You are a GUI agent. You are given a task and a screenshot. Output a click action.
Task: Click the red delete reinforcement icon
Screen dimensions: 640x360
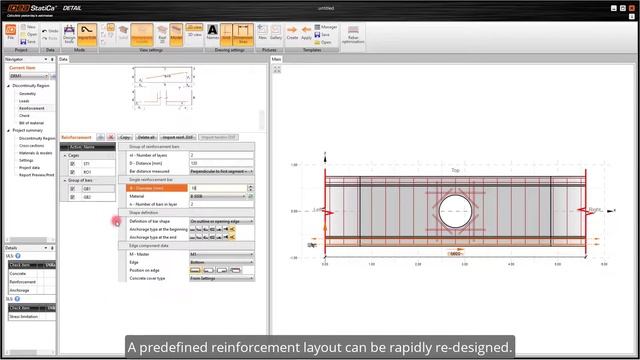coord(110,137)
